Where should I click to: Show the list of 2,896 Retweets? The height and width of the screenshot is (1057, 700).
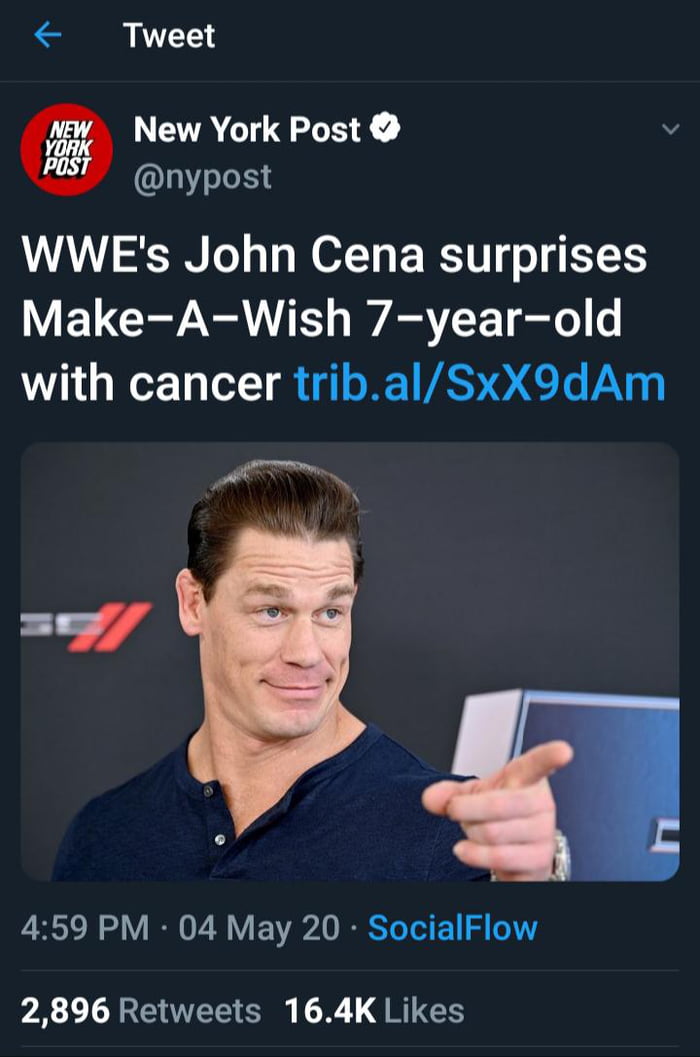point(141,1011)
